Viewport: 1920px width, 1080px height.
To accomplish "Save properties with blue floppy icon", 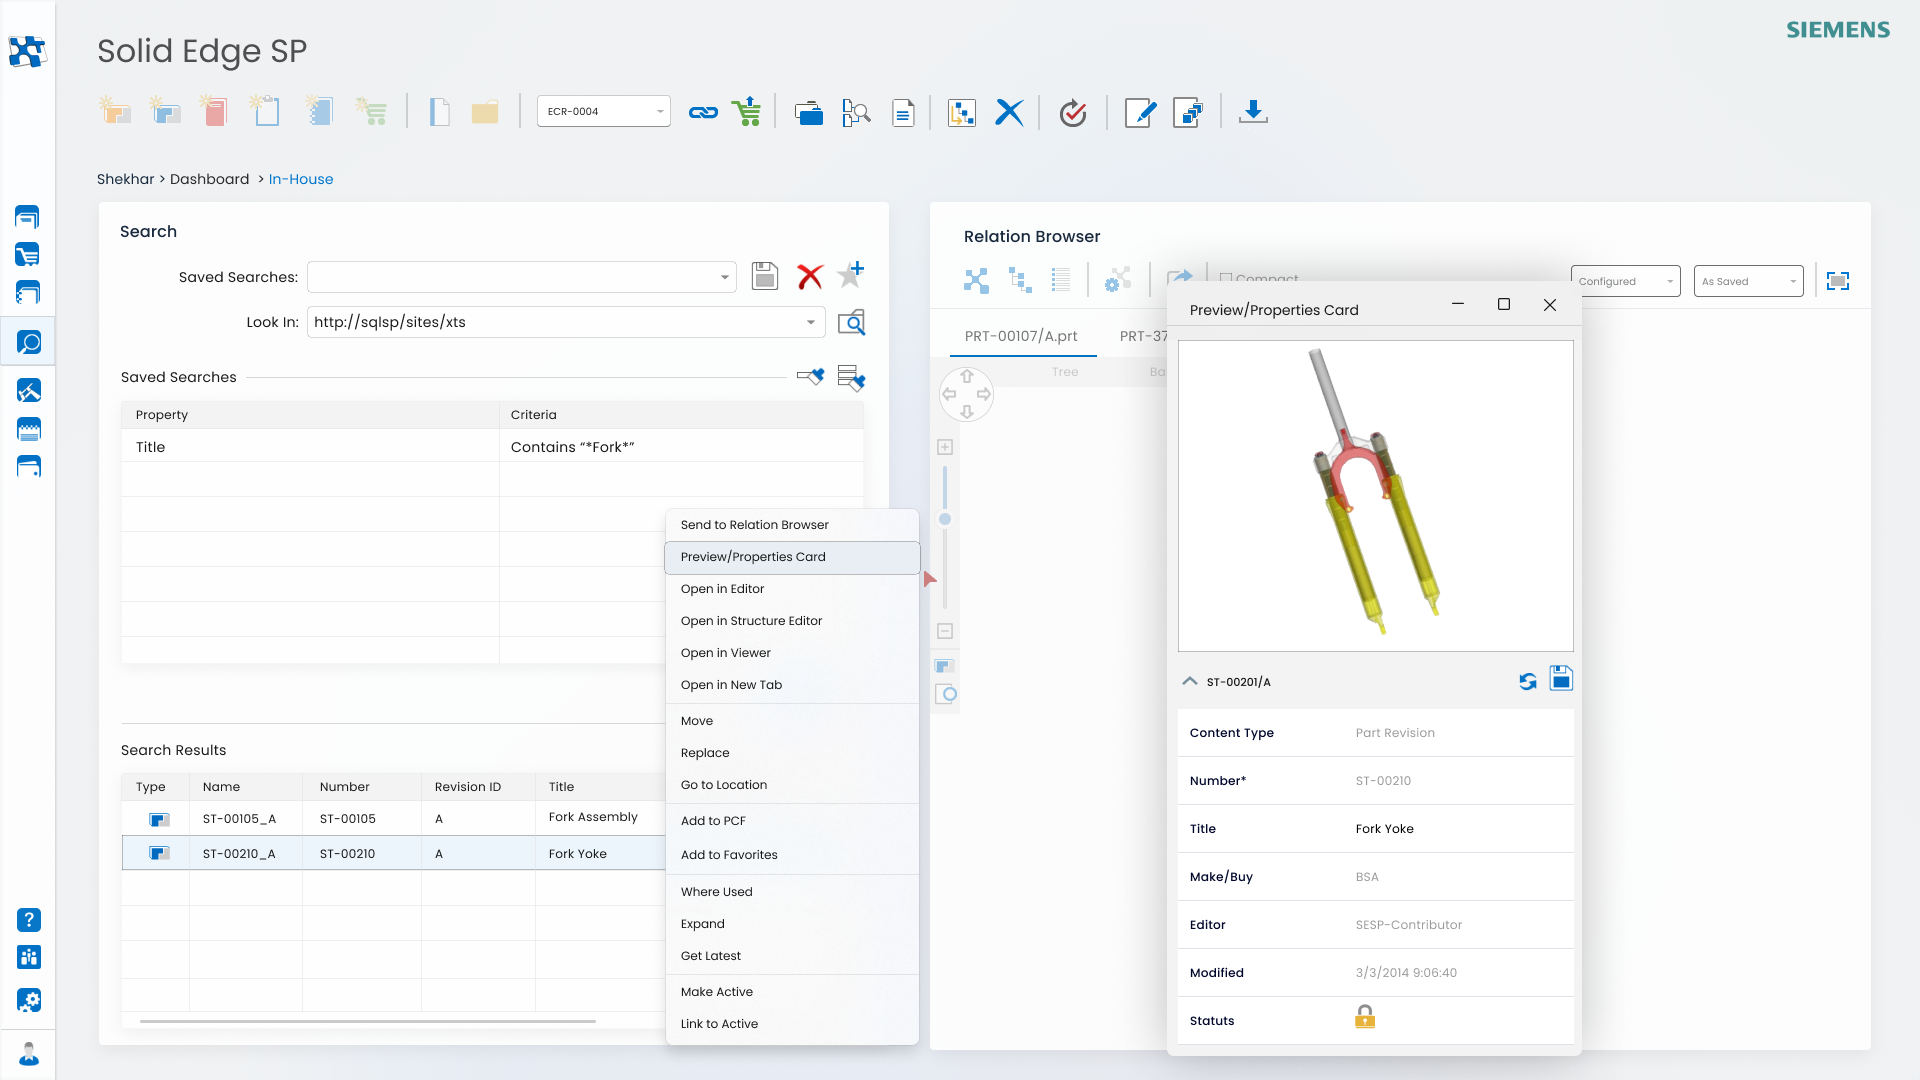I will click(1561, 678).
